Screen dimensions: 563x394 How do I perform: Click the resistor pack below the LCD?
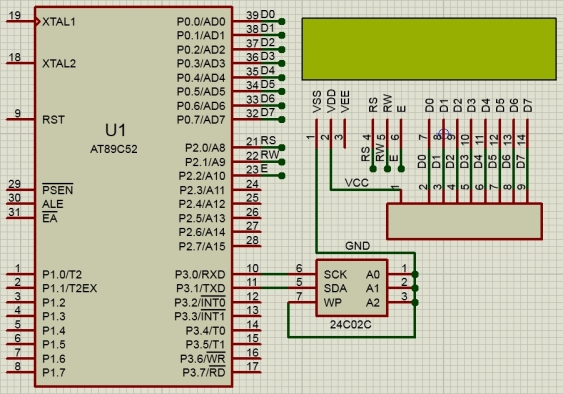[x=464, y=221]
